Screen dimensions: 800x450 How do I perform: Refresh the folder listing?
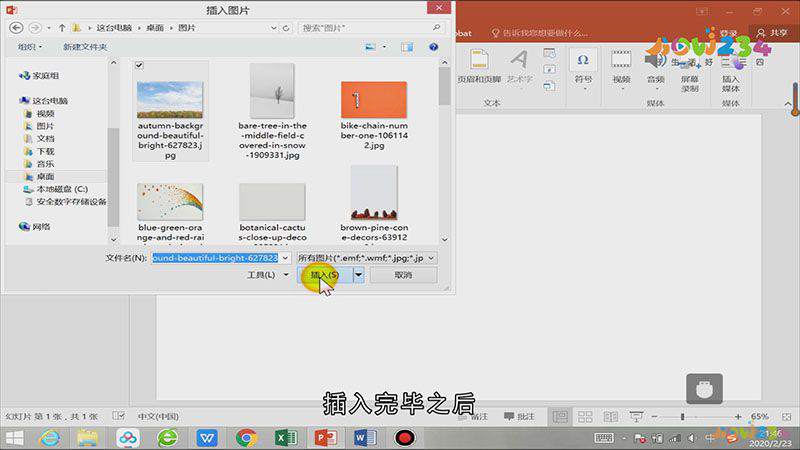pyautogui.click(x=286, y=28)
